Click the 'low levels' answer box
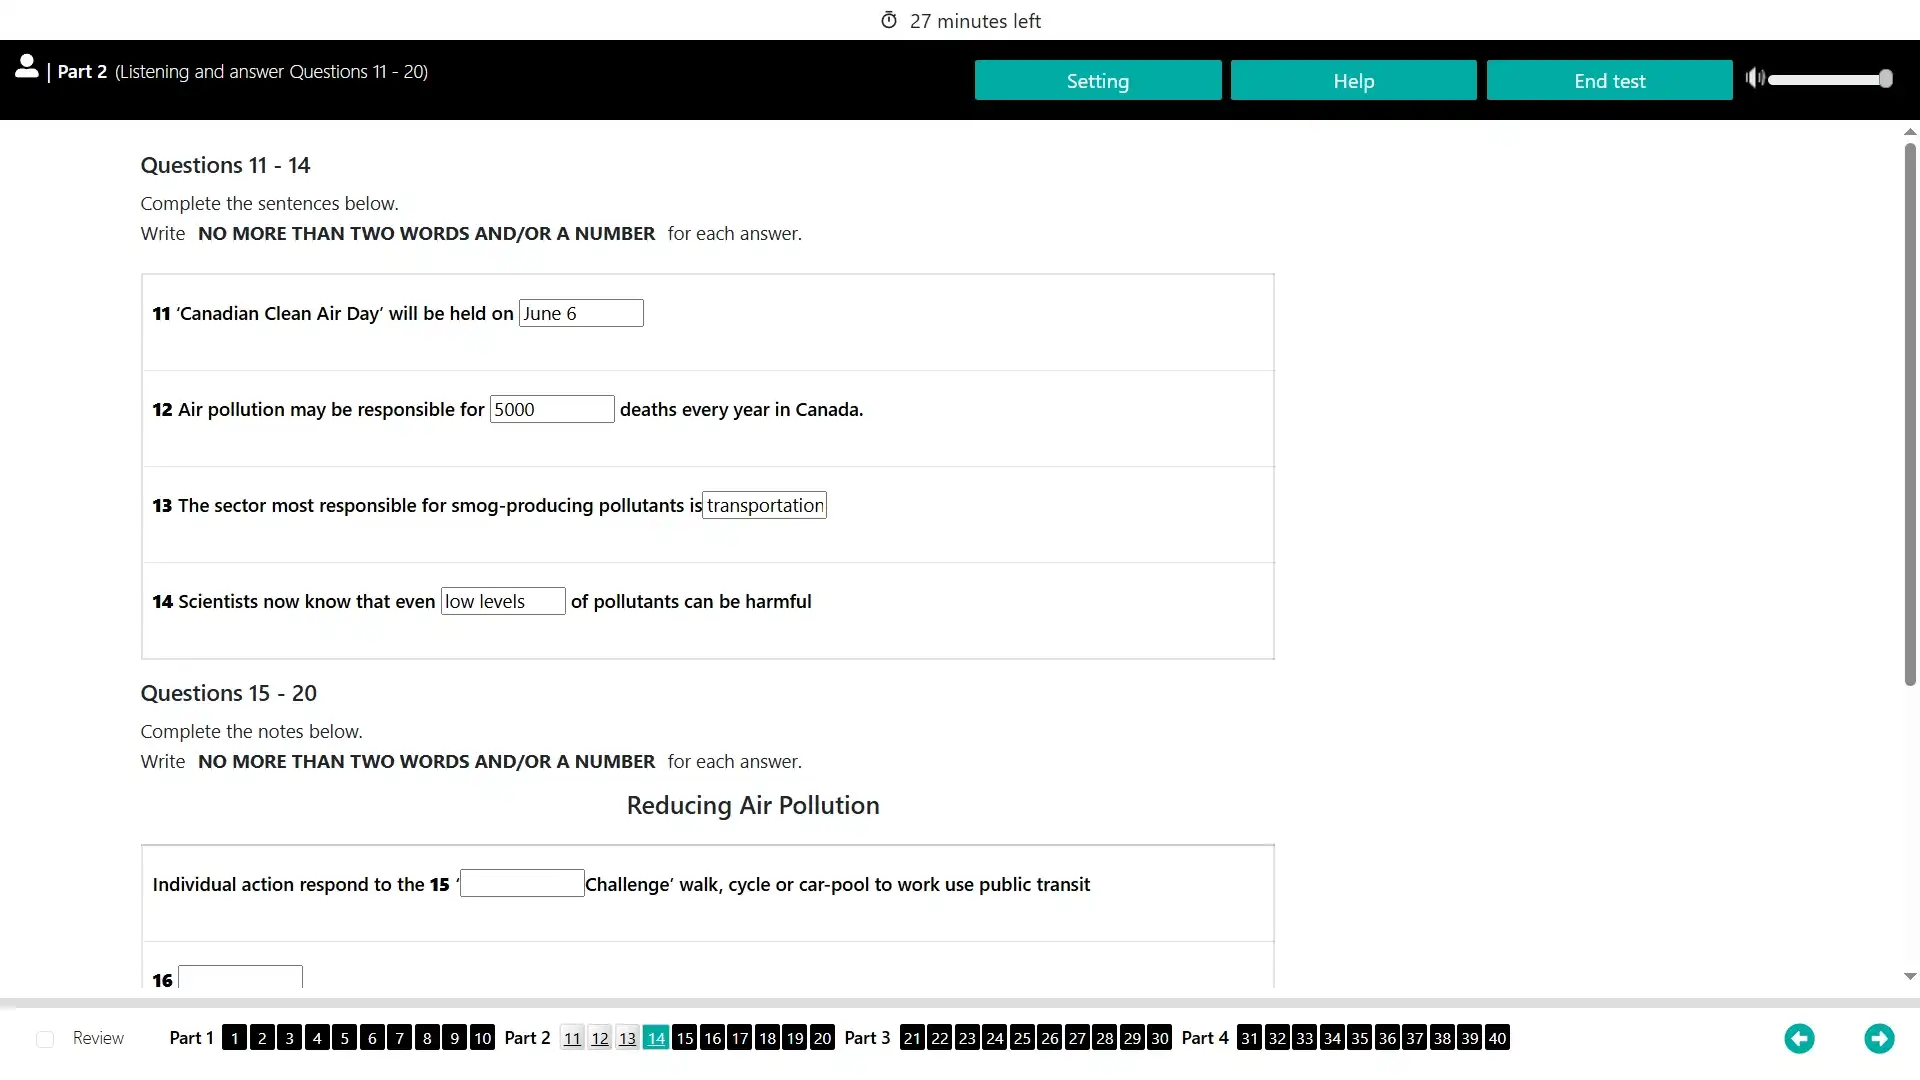Viewport: 1920px width, 1080px height. pos(503,601)
